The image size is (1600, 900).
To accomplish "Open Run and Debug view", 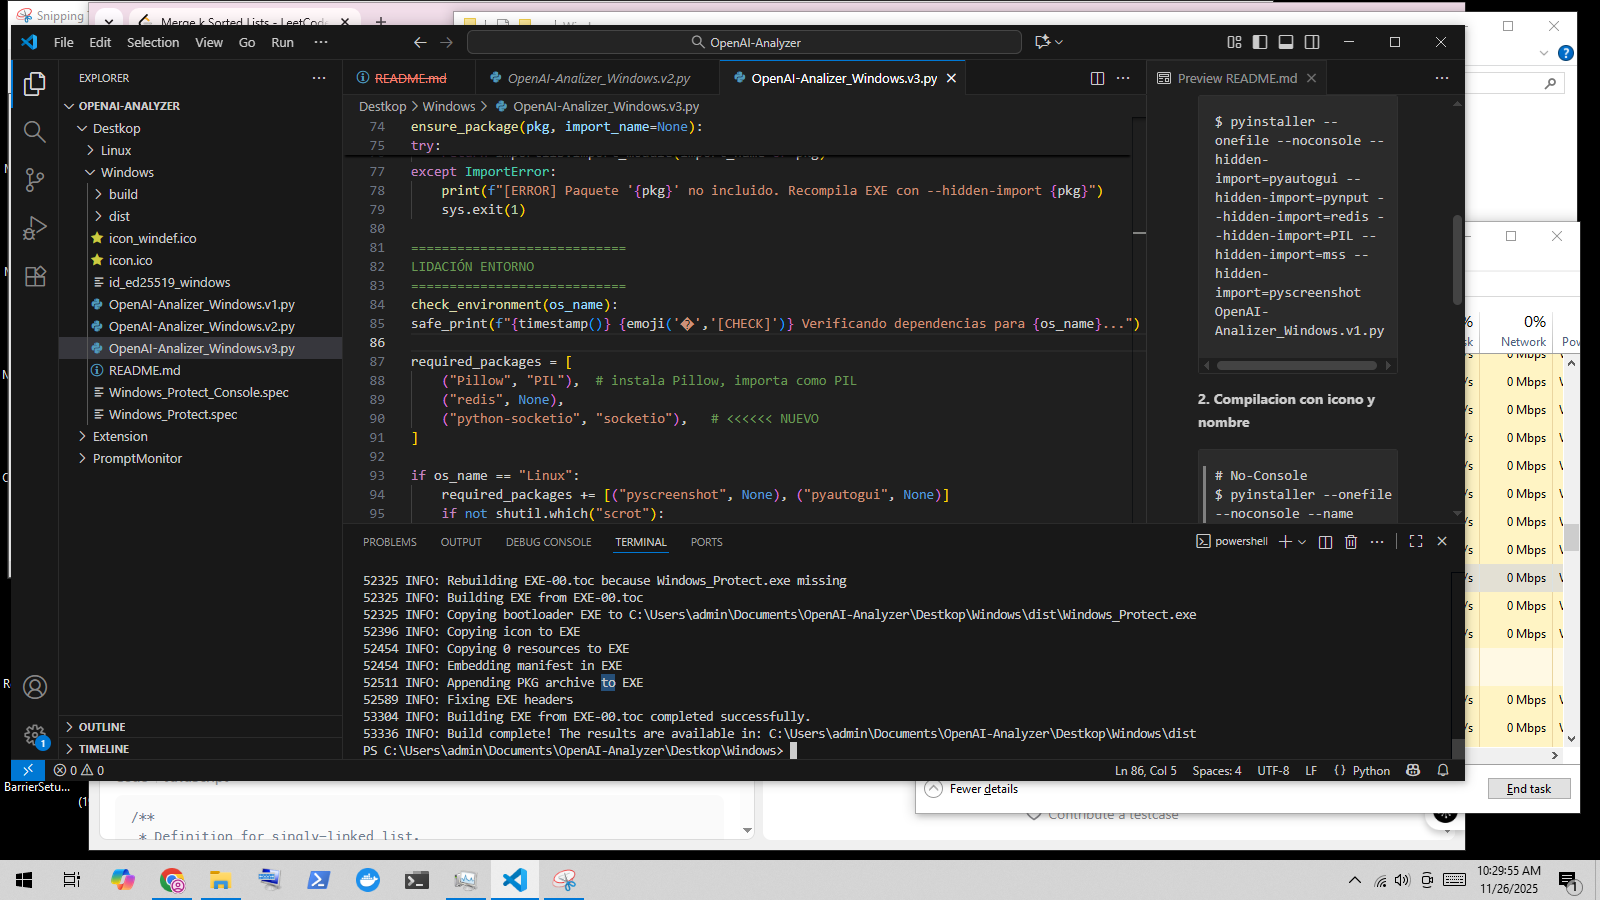I will 35,228.
